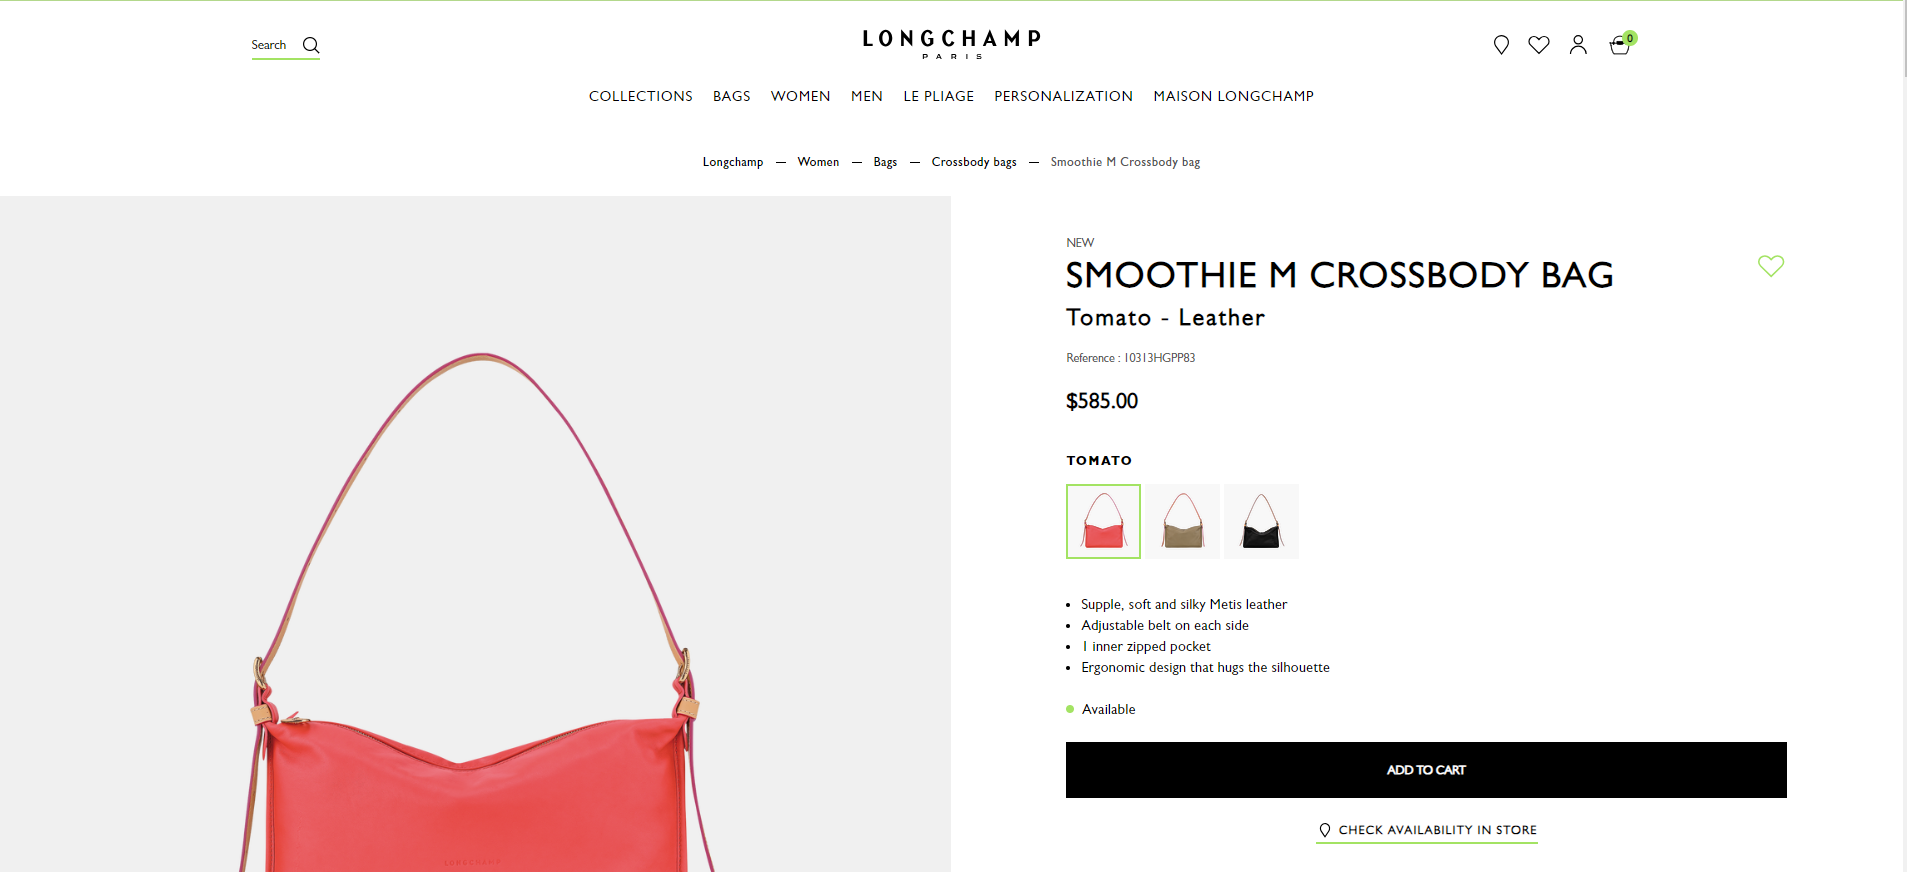Viewport: 1907px width, 873px height.
Task: Click the Longchamp Paris logo
Action: tap(952, 44)
